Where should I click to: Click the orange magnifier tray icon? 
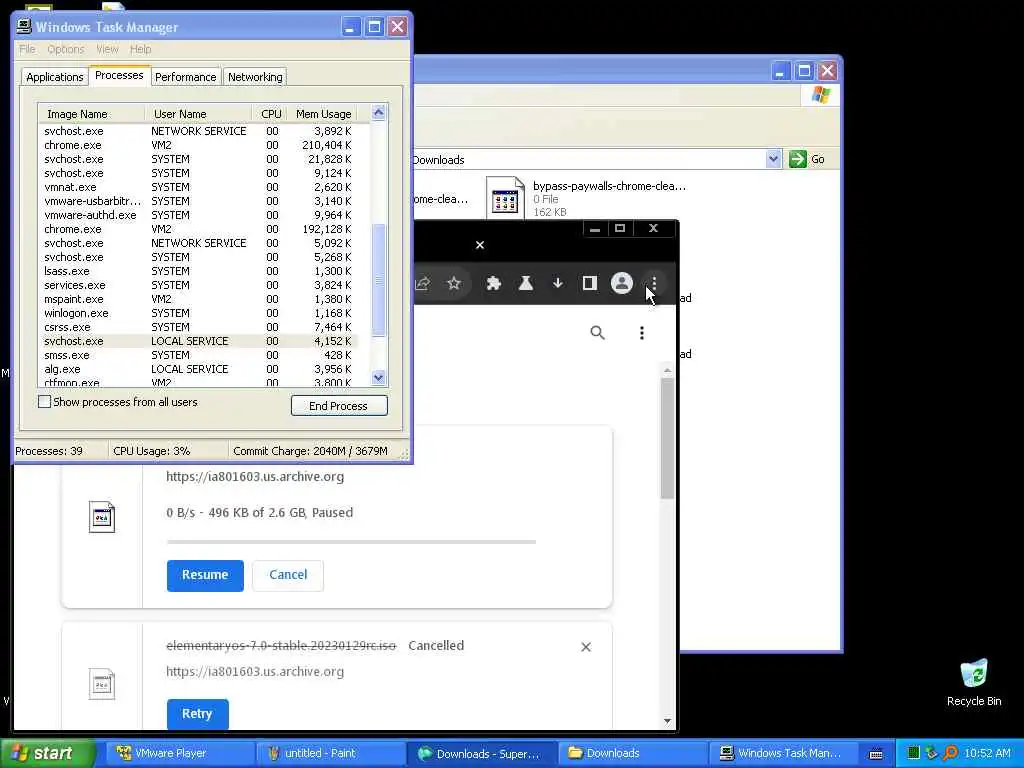pos(950,753)
